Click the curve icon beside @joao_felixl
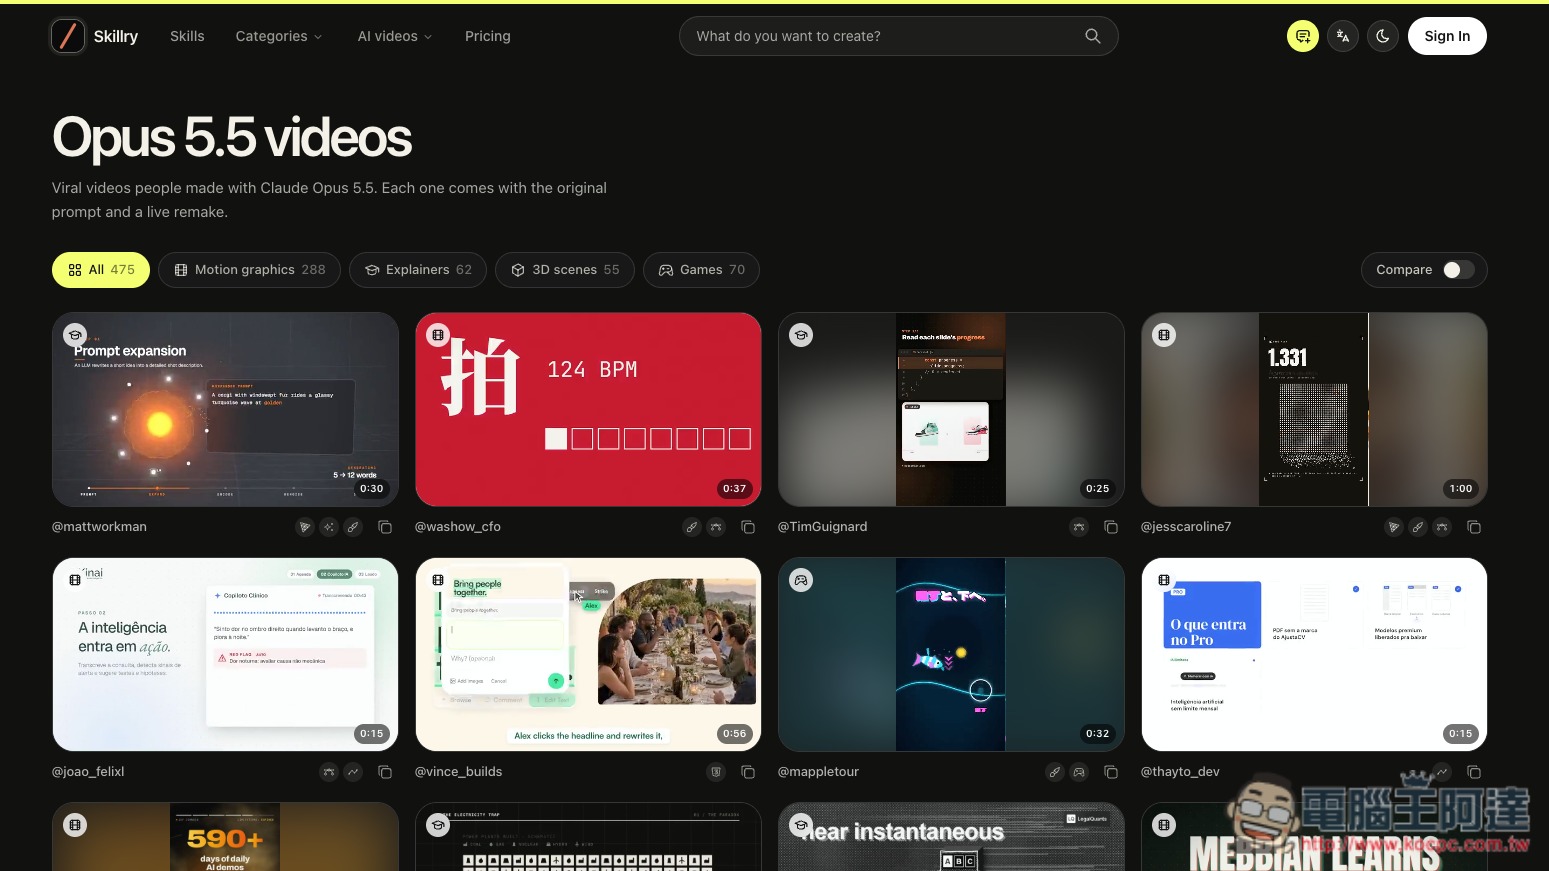Viewport: 1549px width, 871px height. pos(329,772)
